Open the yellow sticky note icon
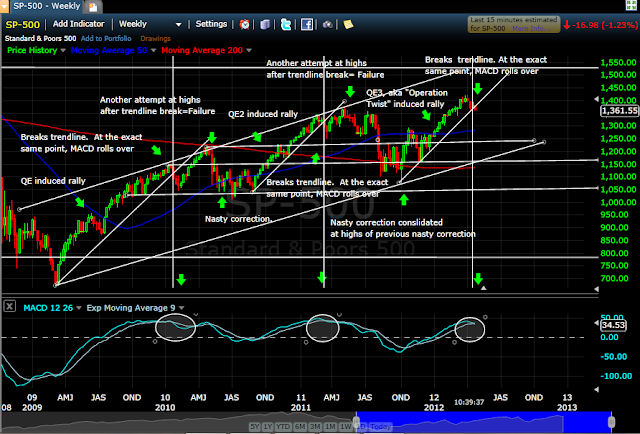The width and height of the screenshot is (640, 434). [x=348, y=24]
